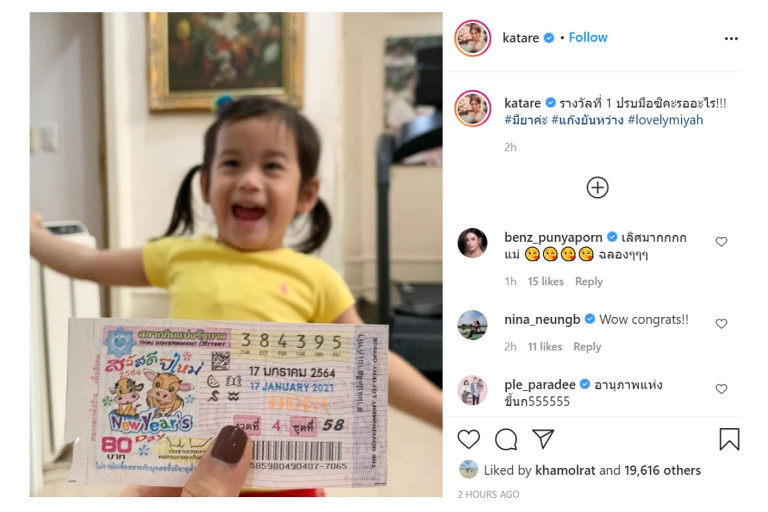Save the post with the bookmark icon
Image resolution: width=768 pixels, height=512 pixels.
[729, 439]
